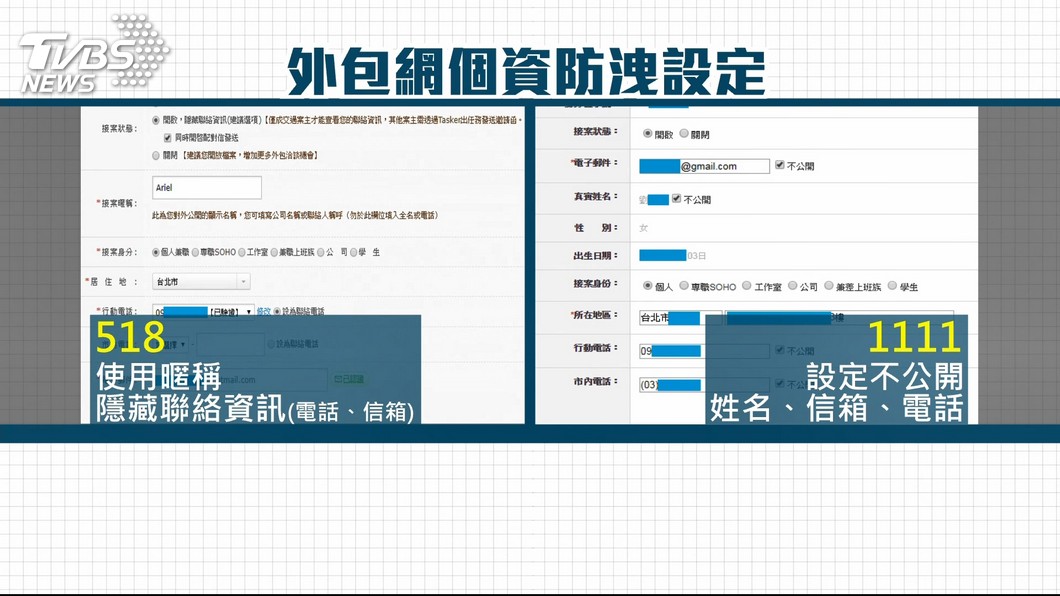
Task: Toggle 不公開 checkbox in 真實姓名 row
Action: tap(676, 199)
